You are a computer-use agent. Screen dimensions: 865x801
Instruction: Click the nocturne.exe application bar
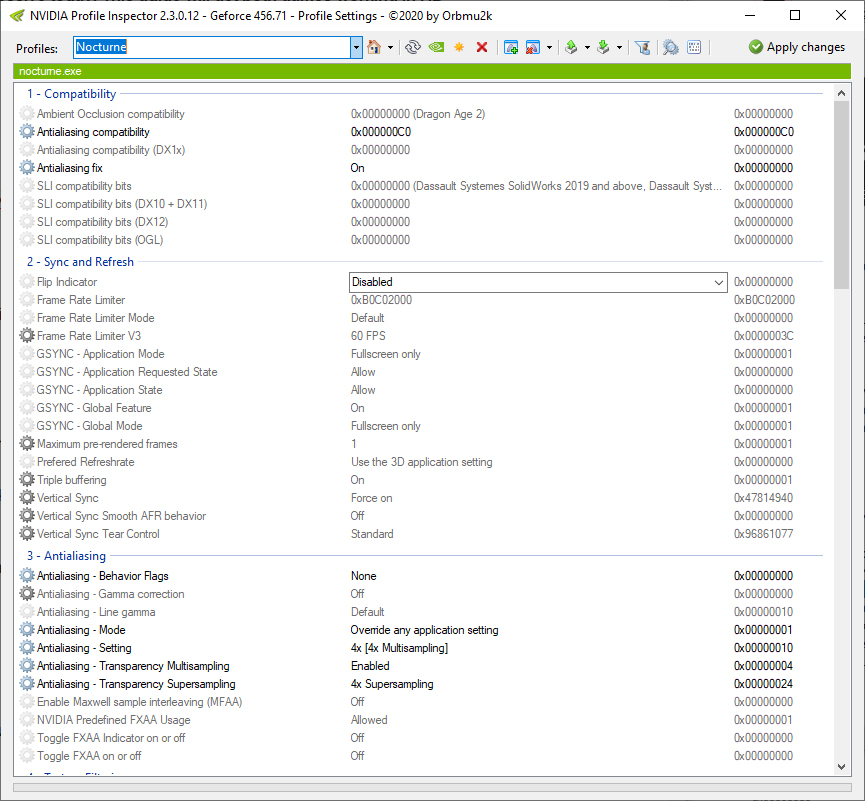pyautogui.click(x=432, y=71)
